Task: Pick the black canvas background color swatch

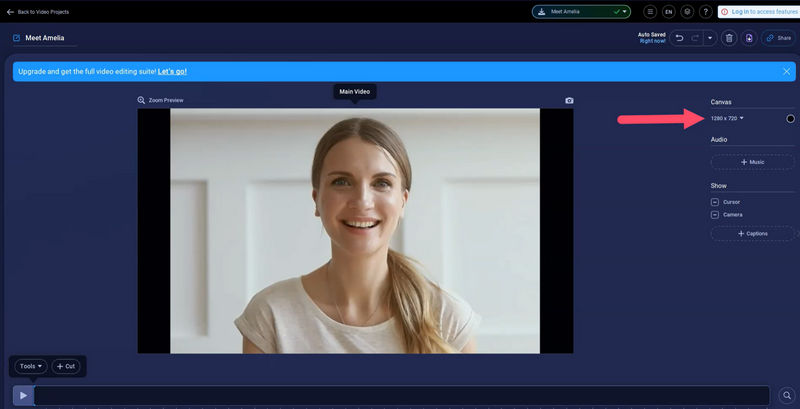Action: [790, 118]
